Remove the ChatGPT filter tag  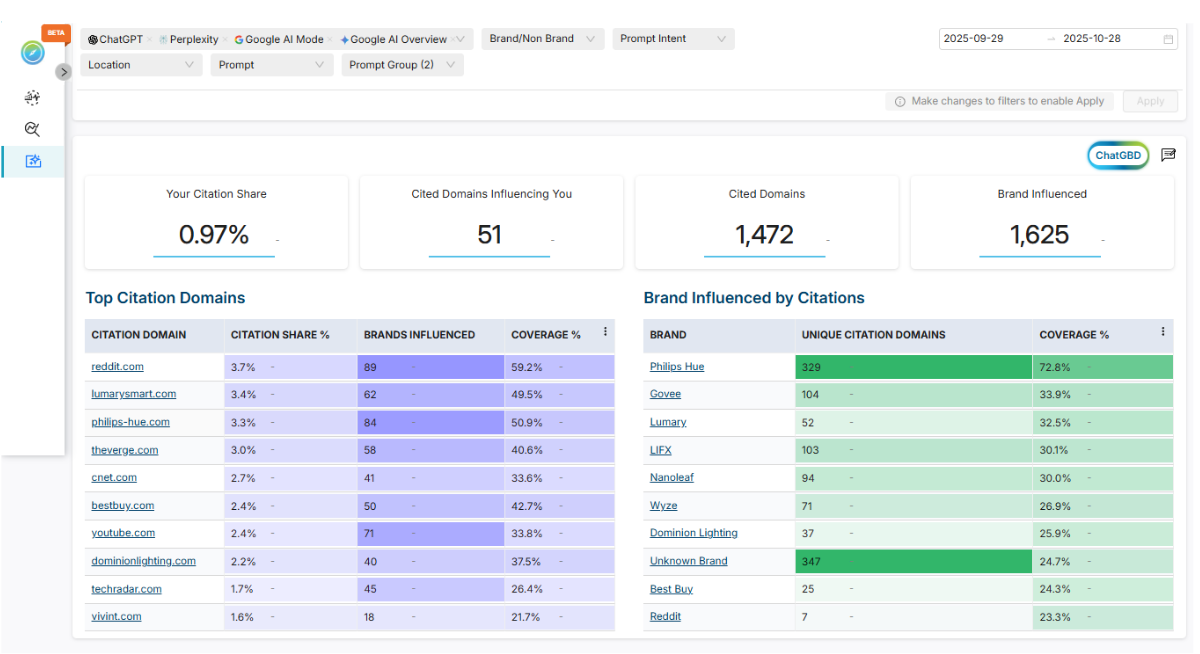point(150,40)
